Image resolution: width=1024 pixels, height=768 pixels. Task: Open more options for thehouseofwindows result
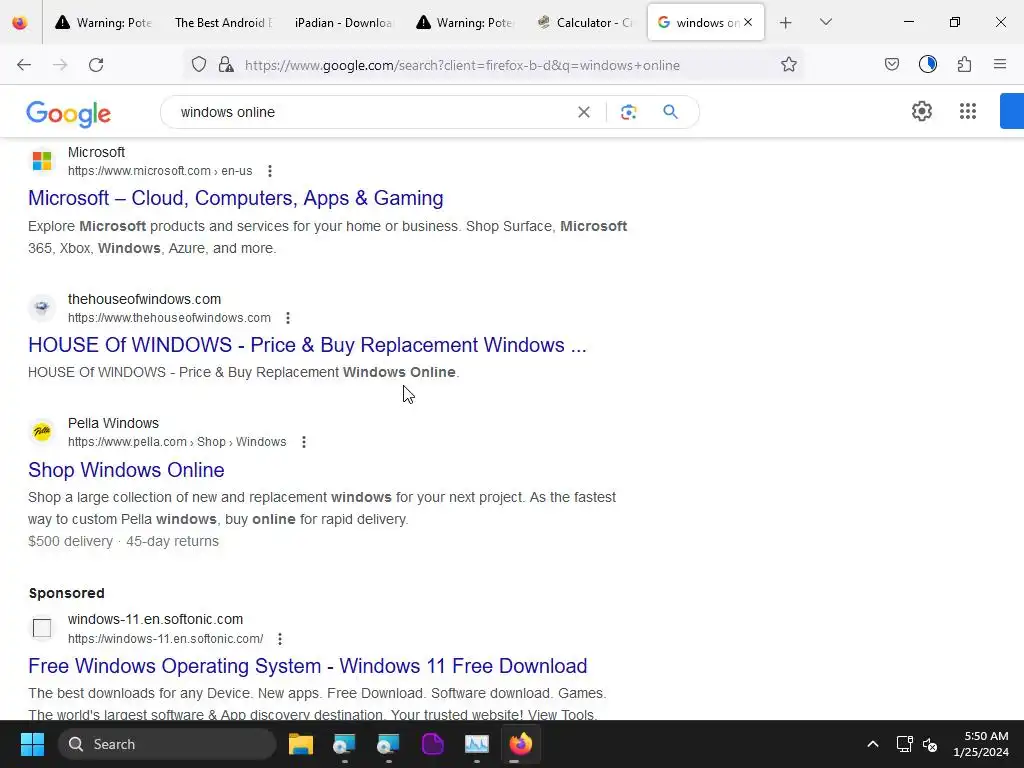[288, 318]
